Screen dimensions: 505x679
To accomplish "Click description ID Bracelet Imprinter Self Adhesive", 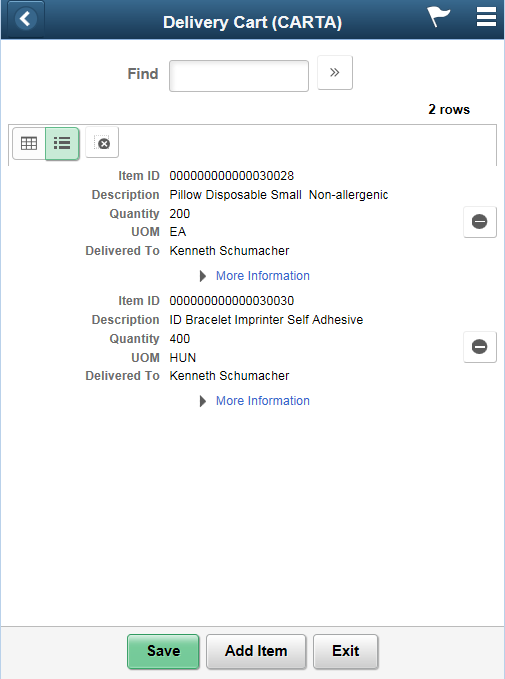I will tap(266, 320).
